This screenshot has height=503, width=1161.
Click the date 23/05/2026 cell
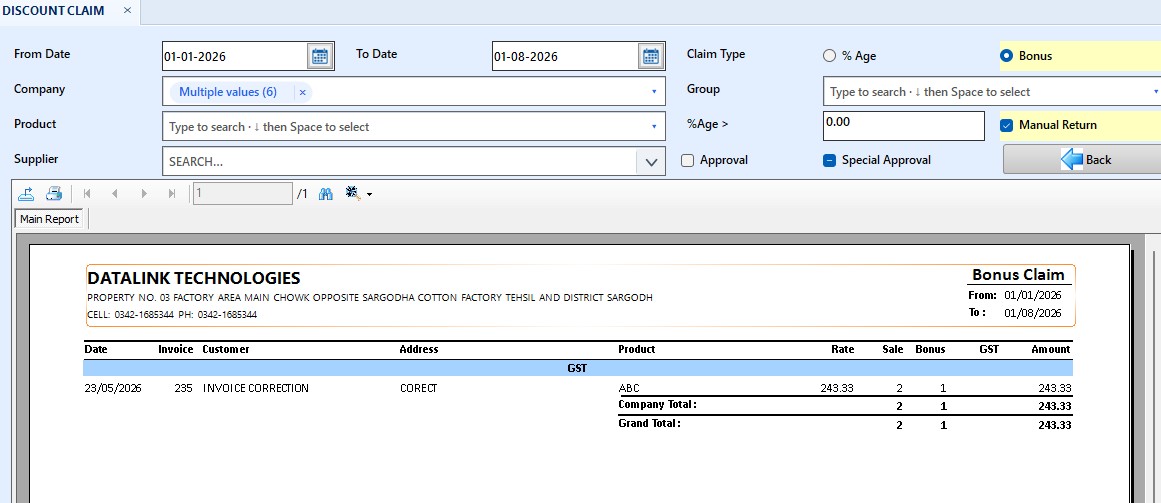(x=113, y=388)
